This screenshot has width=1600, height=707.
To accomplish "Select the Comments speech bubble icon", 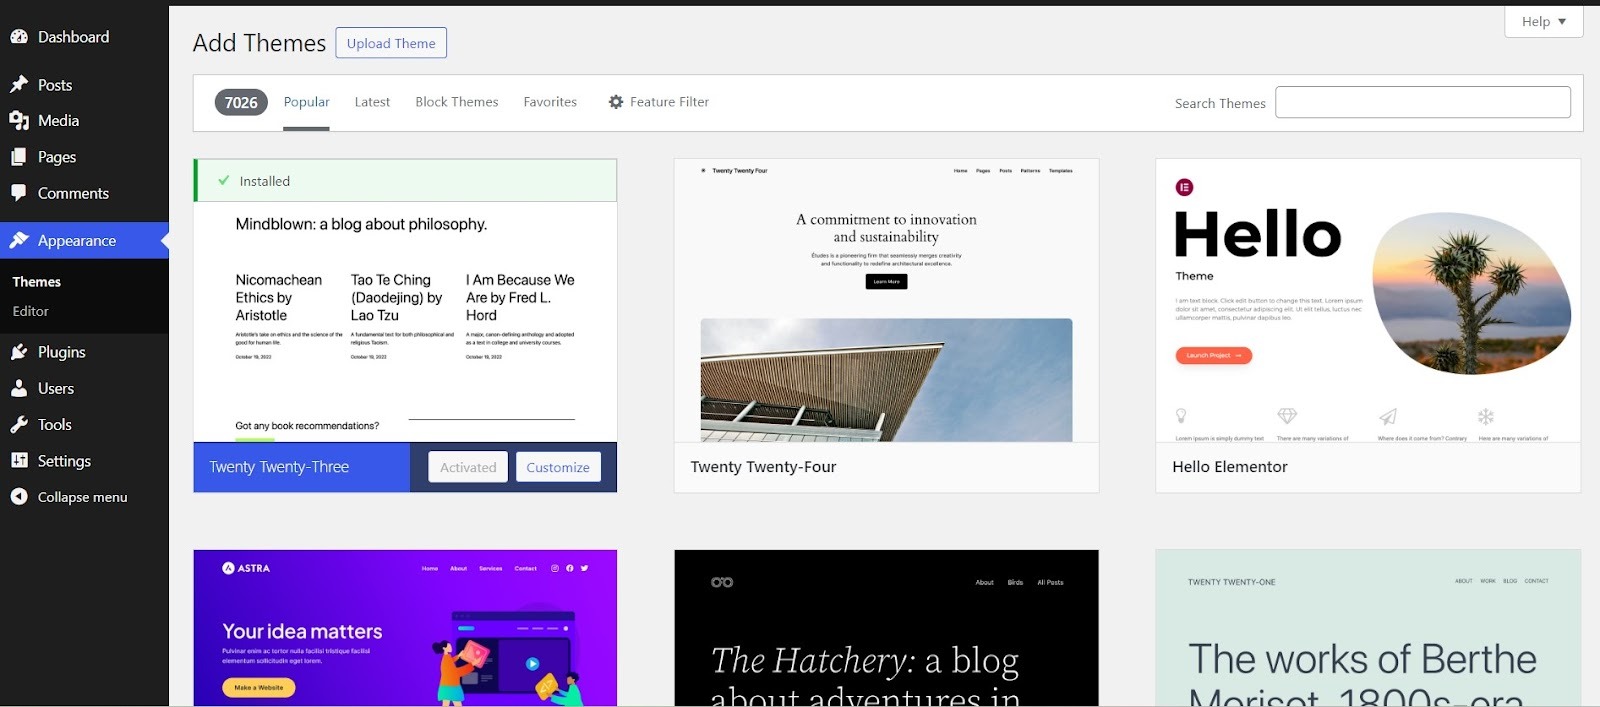I will pos(19,193).
